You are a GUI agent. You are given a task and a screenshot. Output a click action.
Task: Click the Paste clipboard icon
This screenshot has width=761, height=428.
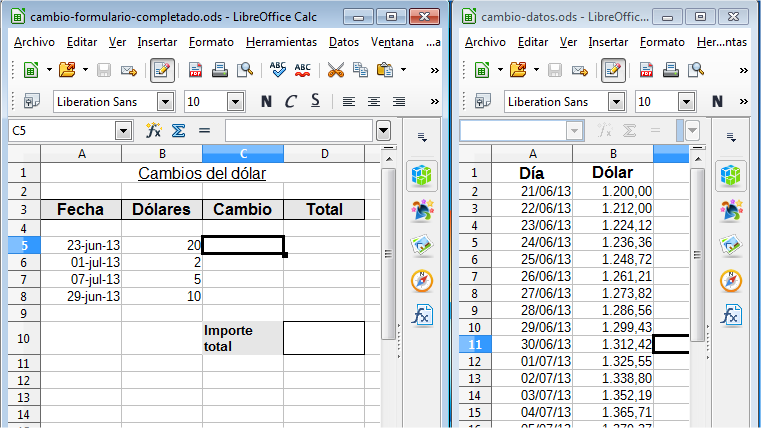coord(385,70)
